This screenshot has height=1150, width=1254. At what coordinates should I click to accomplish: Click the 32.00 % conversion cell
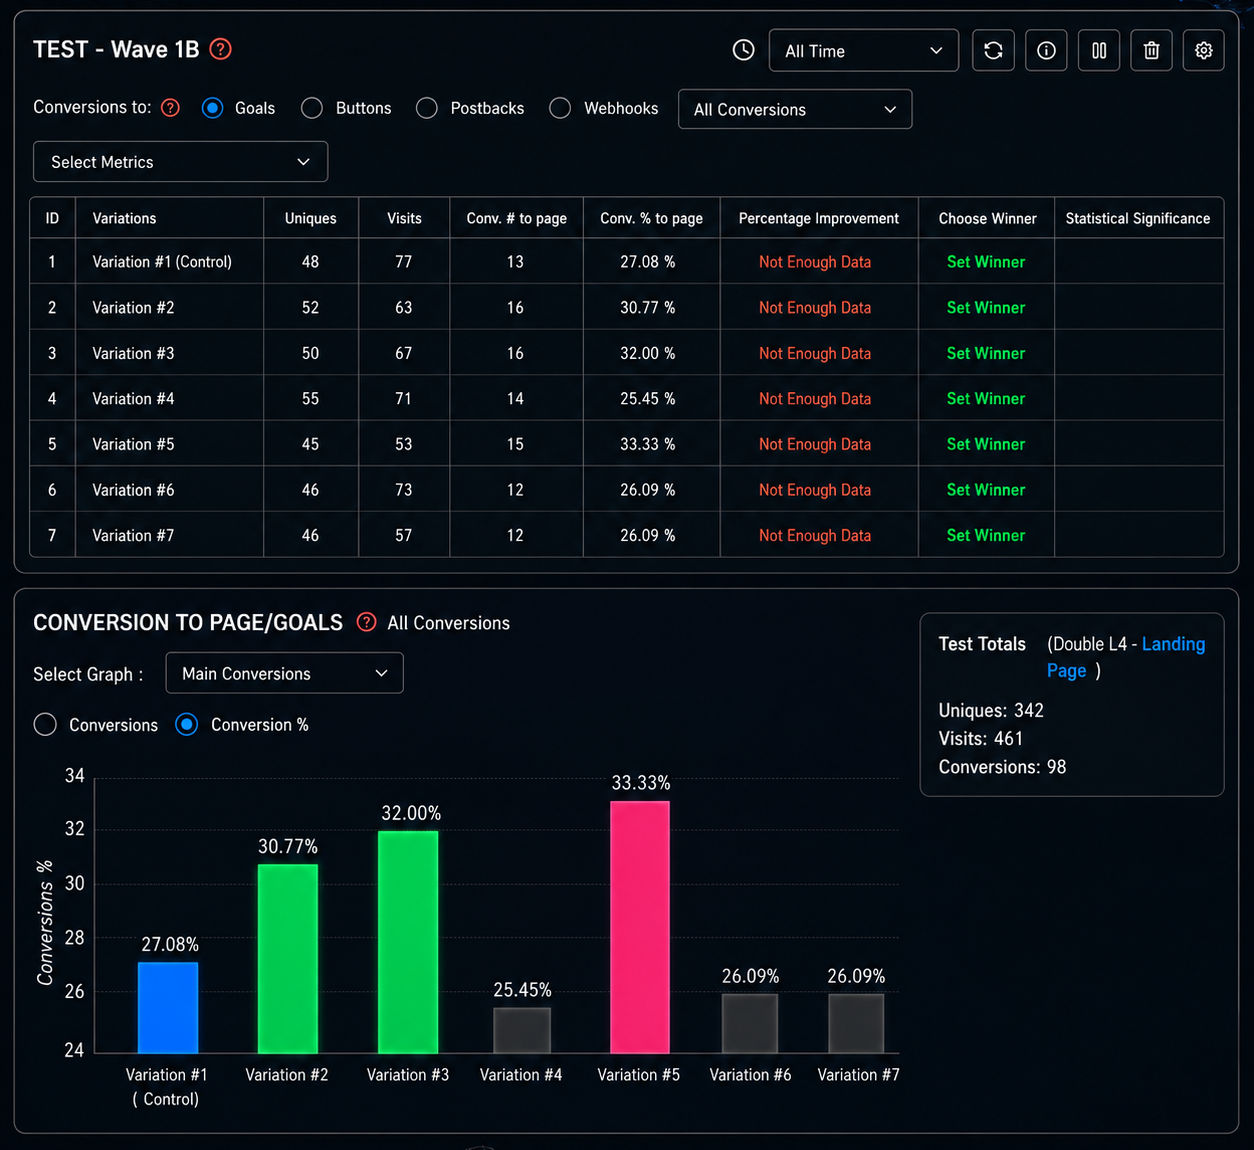(647, 353)
